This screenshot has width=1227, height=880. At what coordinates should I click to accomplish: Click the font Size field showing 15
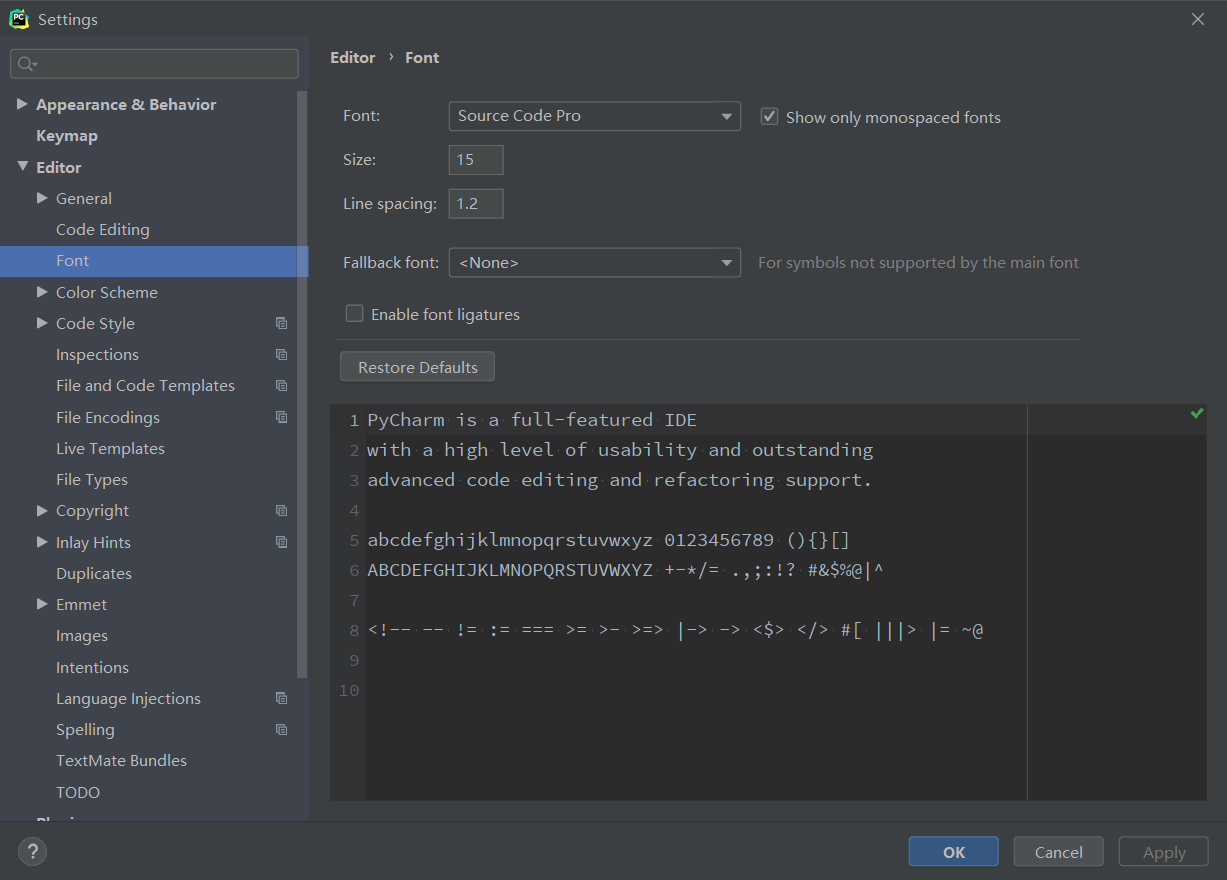pyautogui.click(x=476, y=160)
